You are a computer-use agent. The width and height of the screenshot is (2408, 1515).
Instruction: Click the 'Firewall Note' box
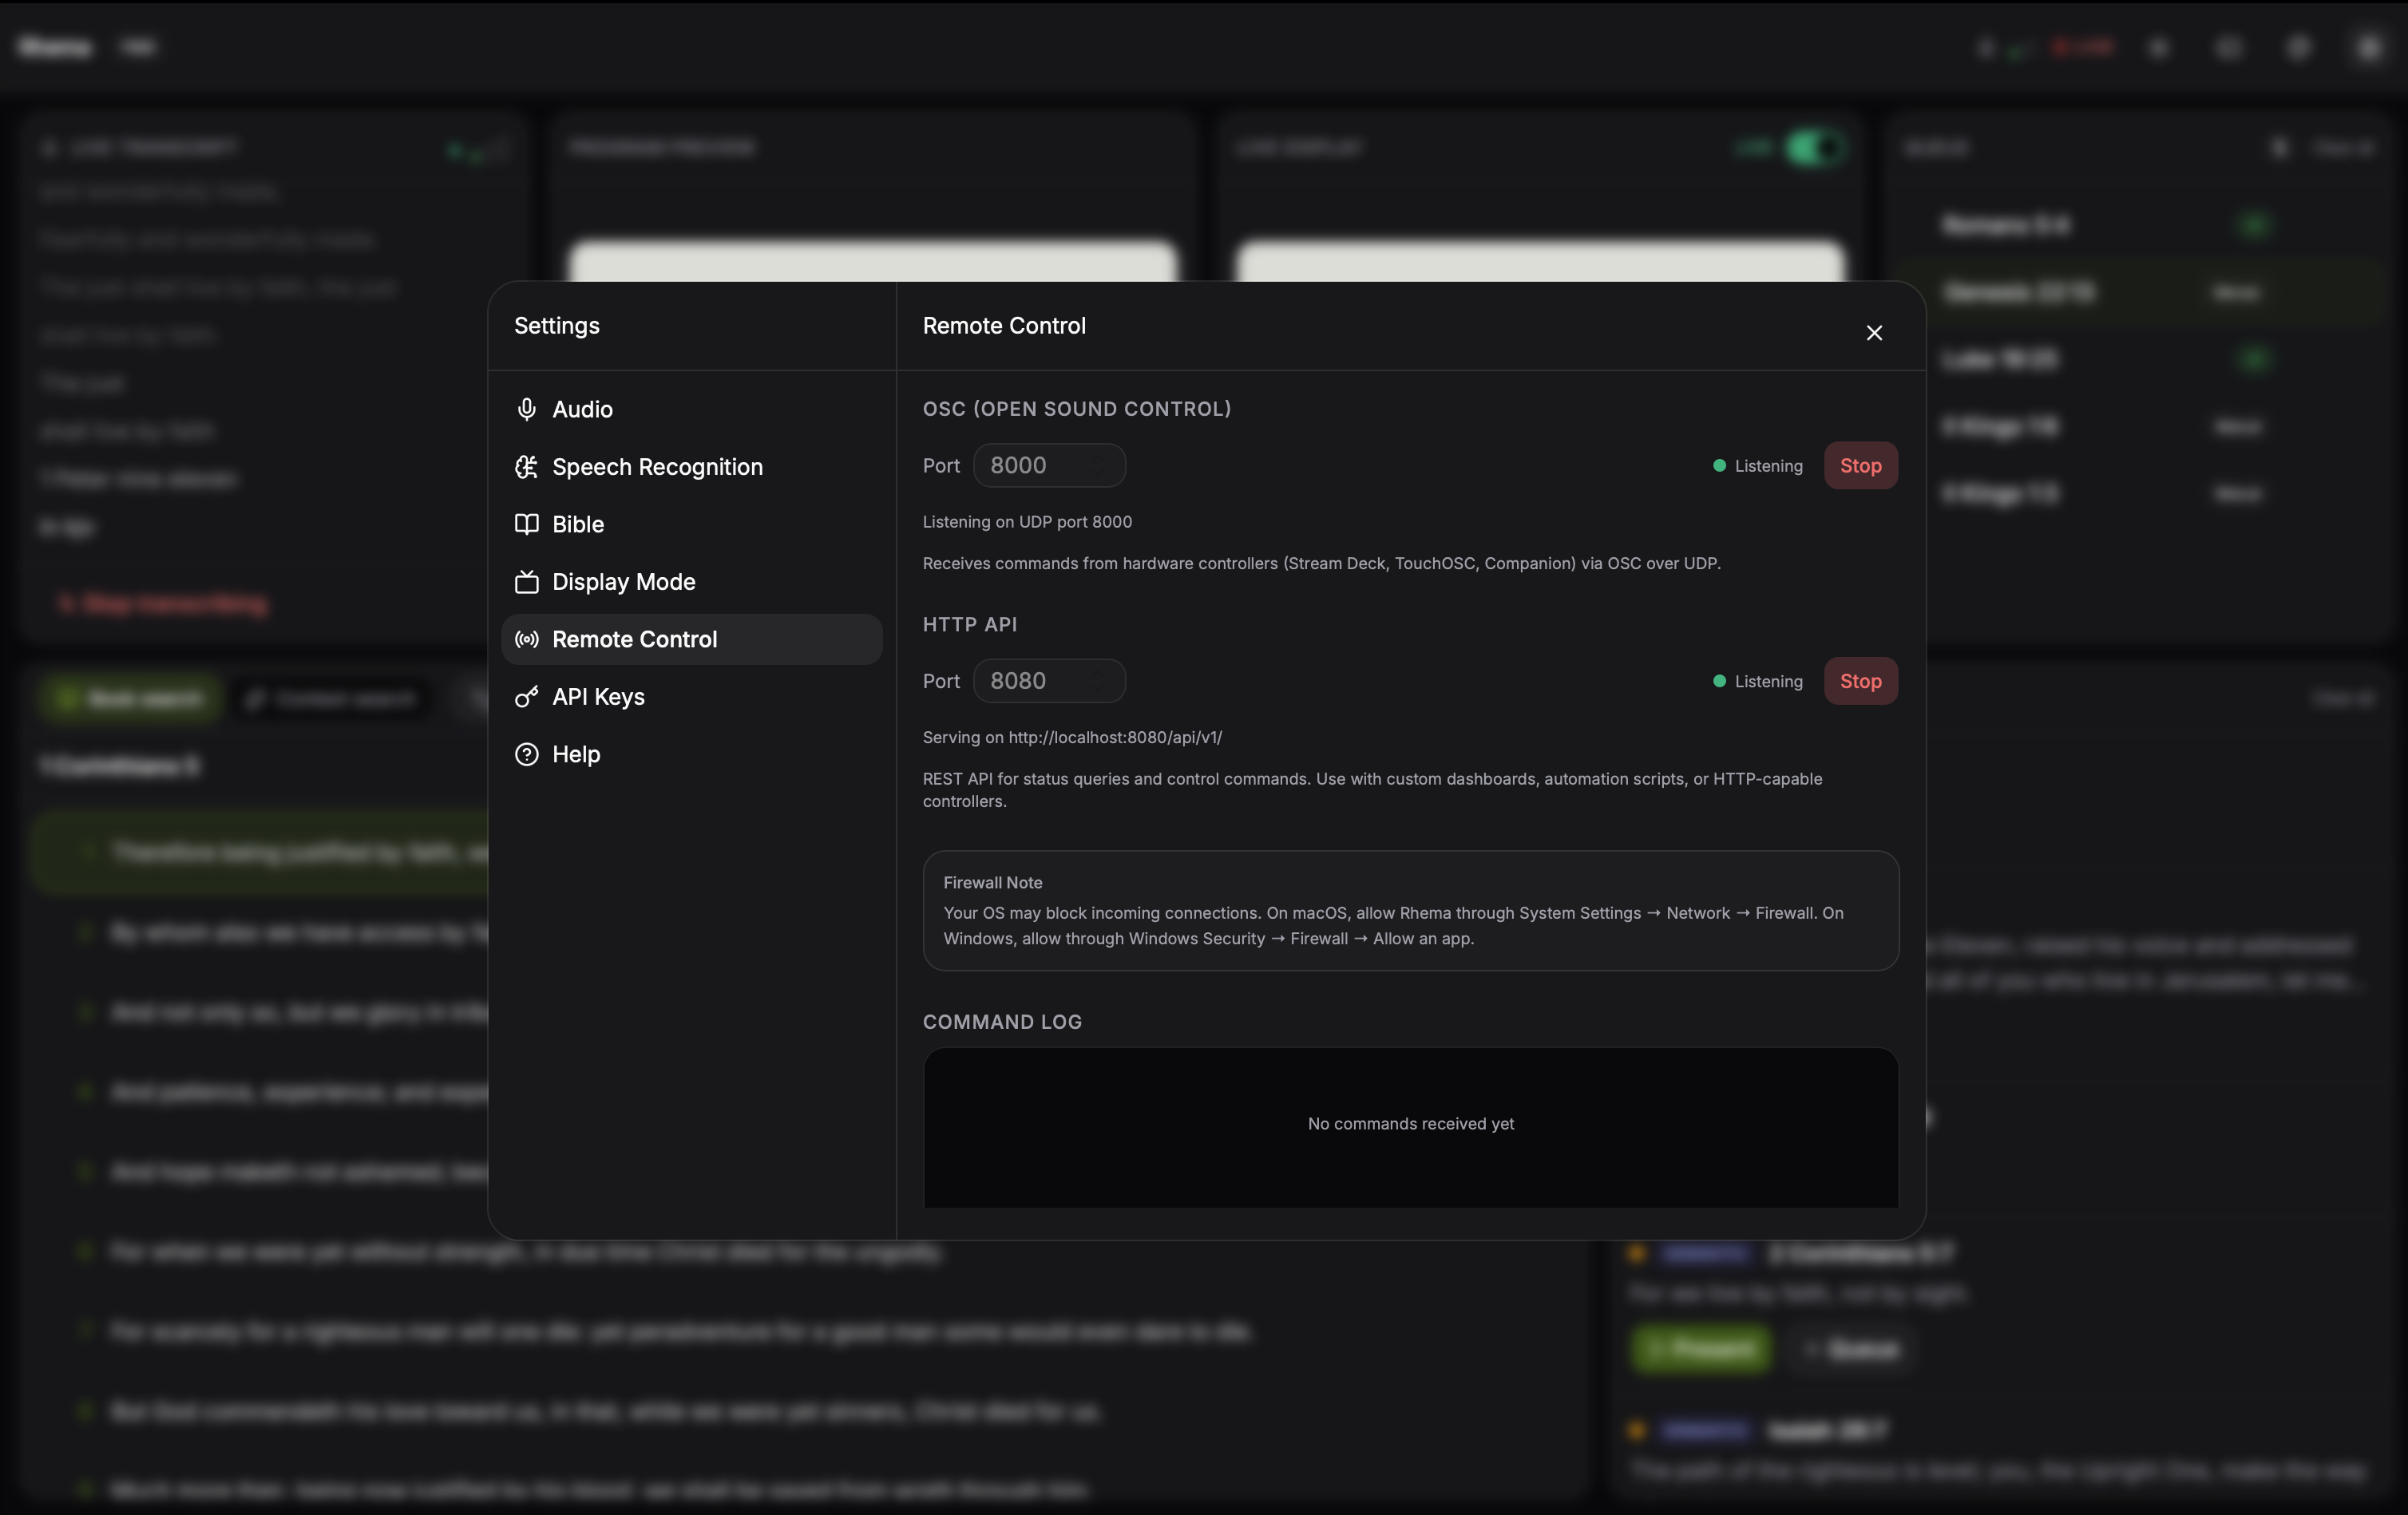click(1410, 911)
